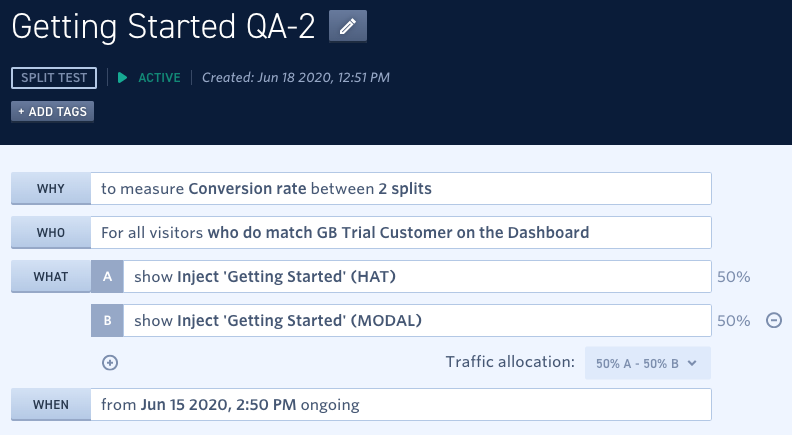This screenshot has height=435, width=792.
Task: Click the SPLIT TEST label badge
Action: (54, 78)
